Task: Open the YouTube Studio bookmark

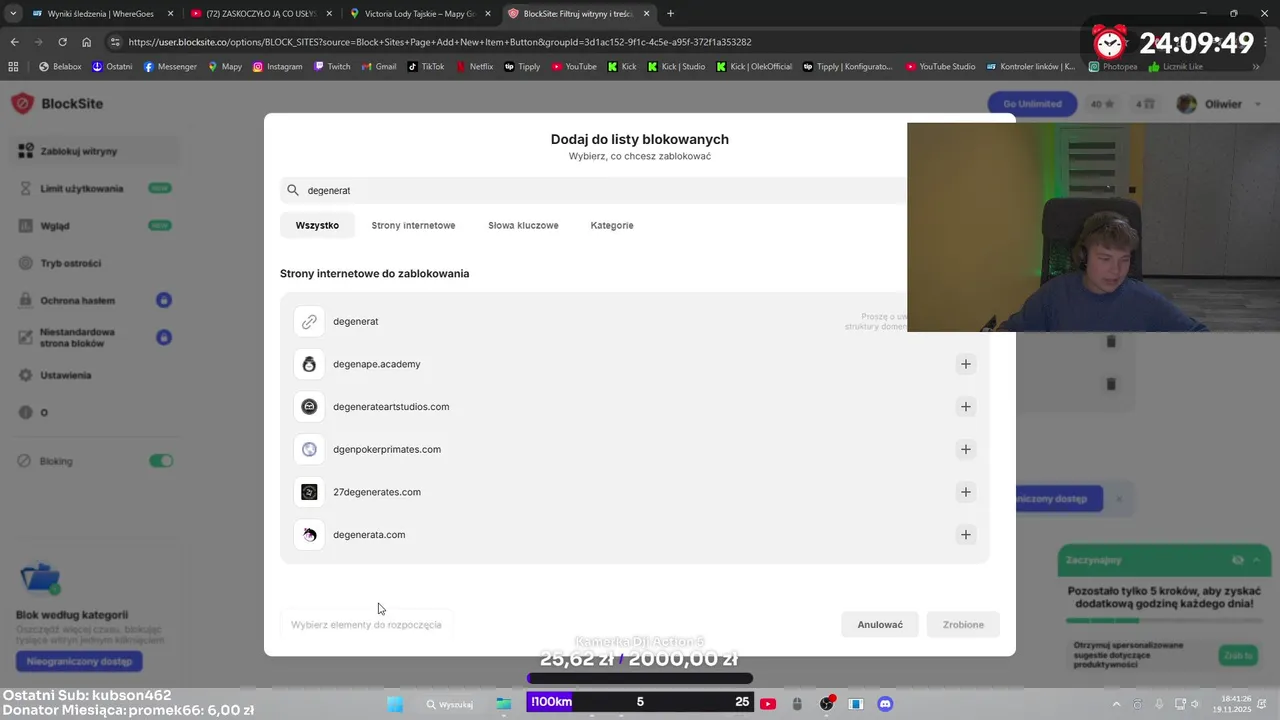Action: point(940,67)
